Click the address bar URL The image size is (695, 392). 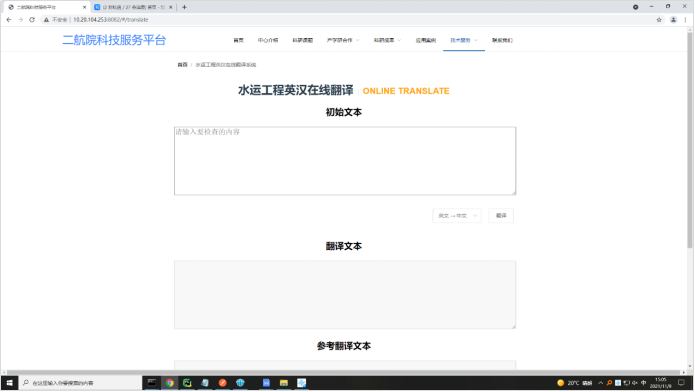pos(111,20)
